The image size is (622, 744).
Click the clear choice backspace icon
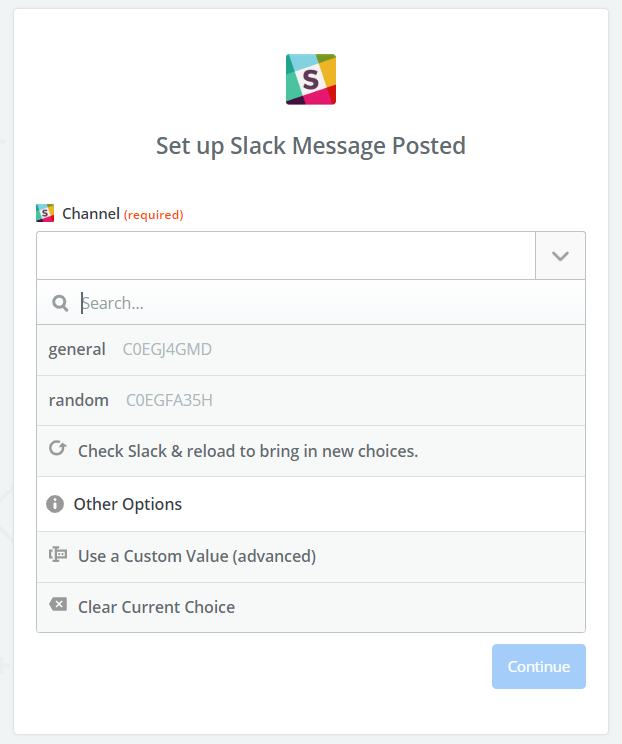[58, 606]
